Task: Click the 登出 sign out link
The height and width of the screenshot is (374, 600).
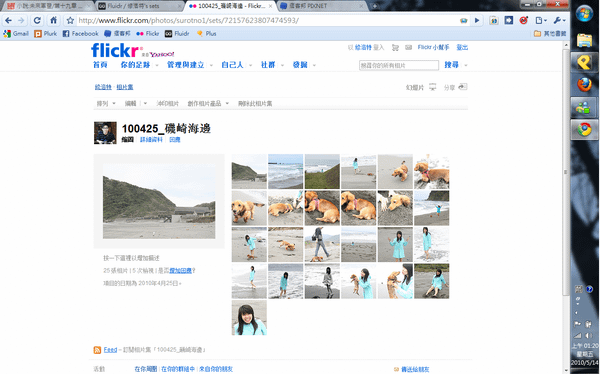Action: 462,47
